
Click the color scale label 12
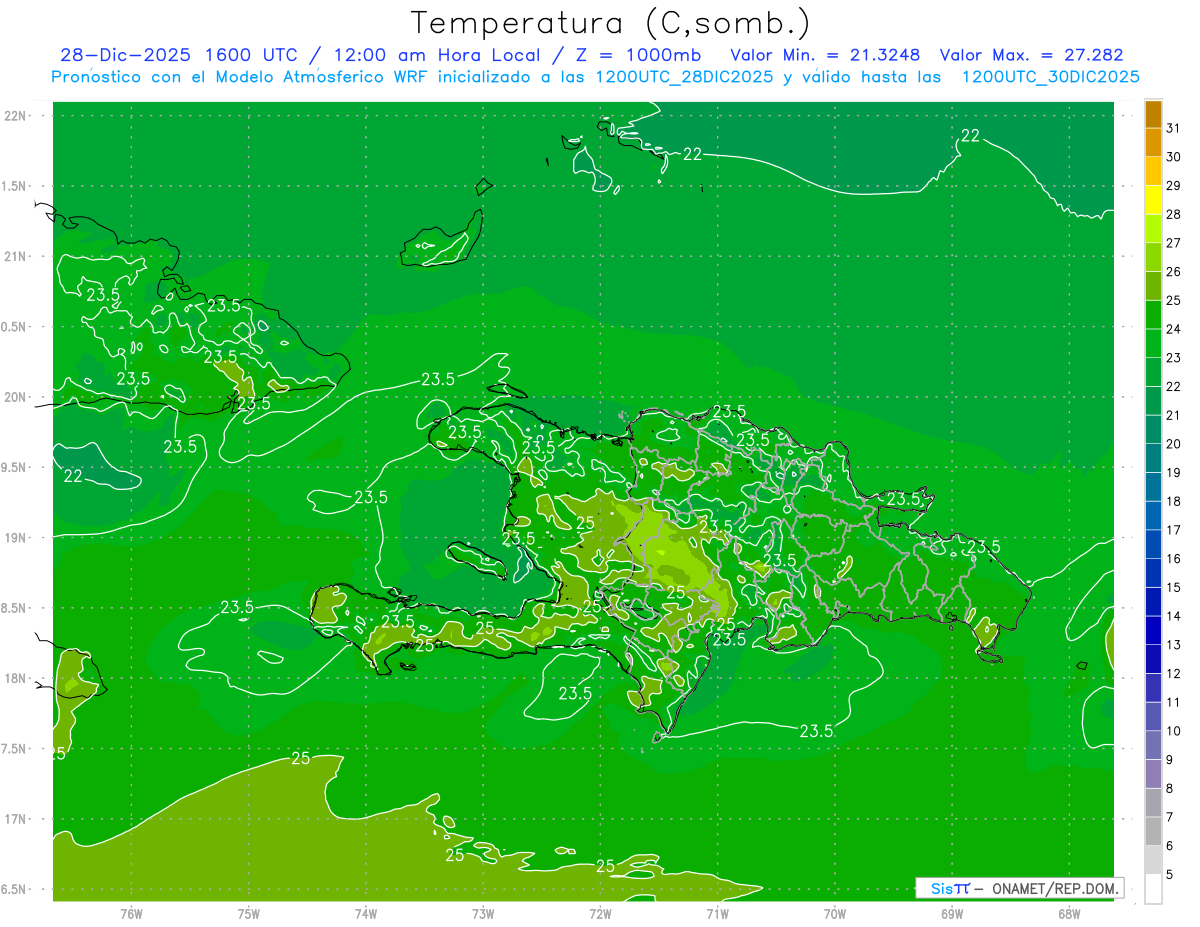[x=1173, y=674]
